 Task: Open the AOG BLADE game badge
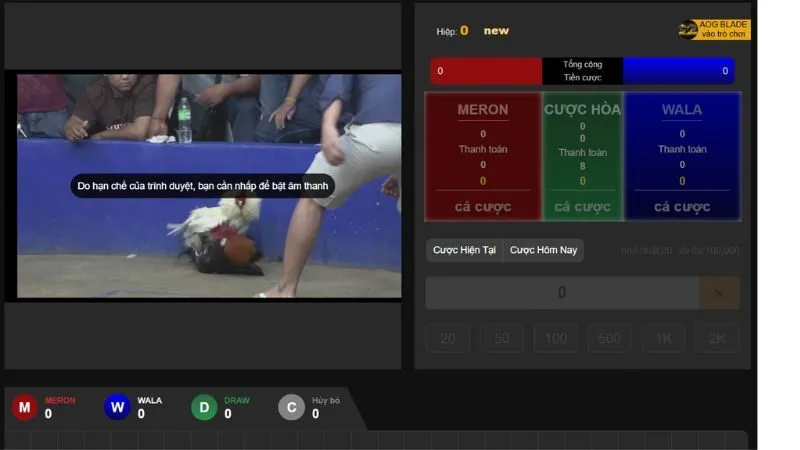tap(714, 30)
